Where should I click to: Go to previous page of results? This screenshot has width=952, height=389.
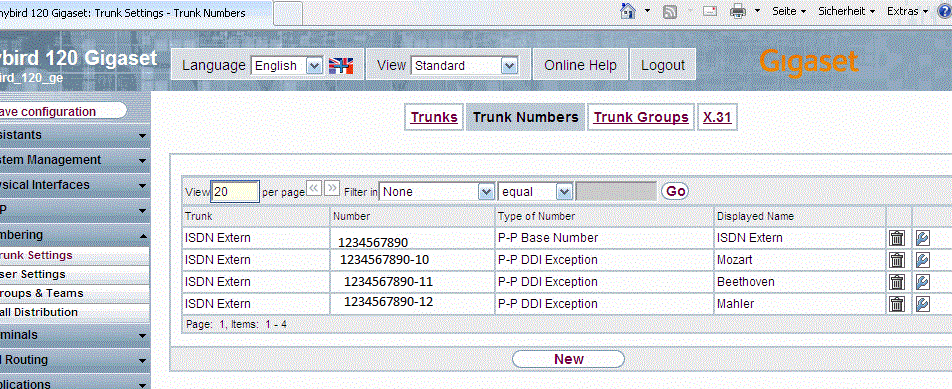(313, 188)
